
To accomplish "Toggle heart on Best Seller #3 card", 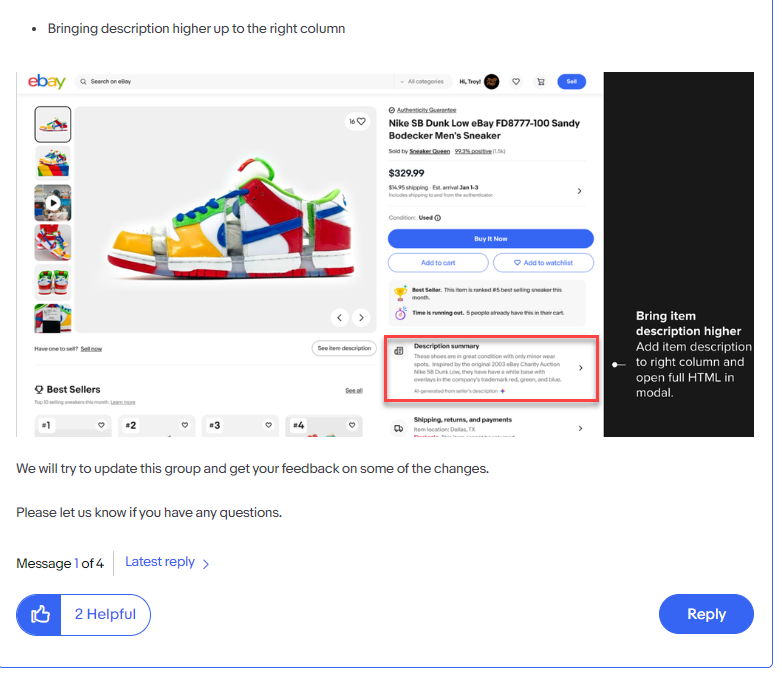I will [x=268, y=425].
